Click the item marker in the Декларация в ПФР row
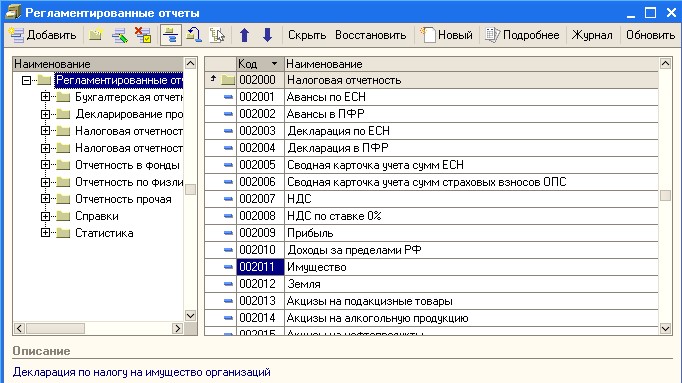This screenshot has height=383, width=682. (228, 148)
